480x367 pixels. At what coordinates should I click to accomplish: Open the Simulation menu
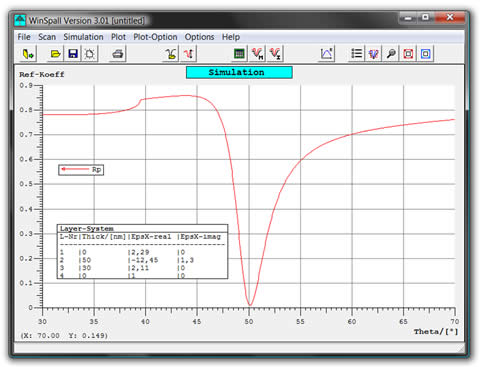point(83,37)
